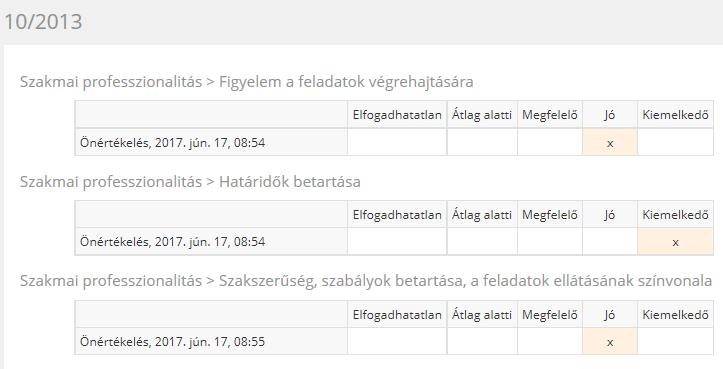Click Önértékelés 08:55 row label
Image resolution: width=723 pixels, height=369 pixels.
coord(172,342)
